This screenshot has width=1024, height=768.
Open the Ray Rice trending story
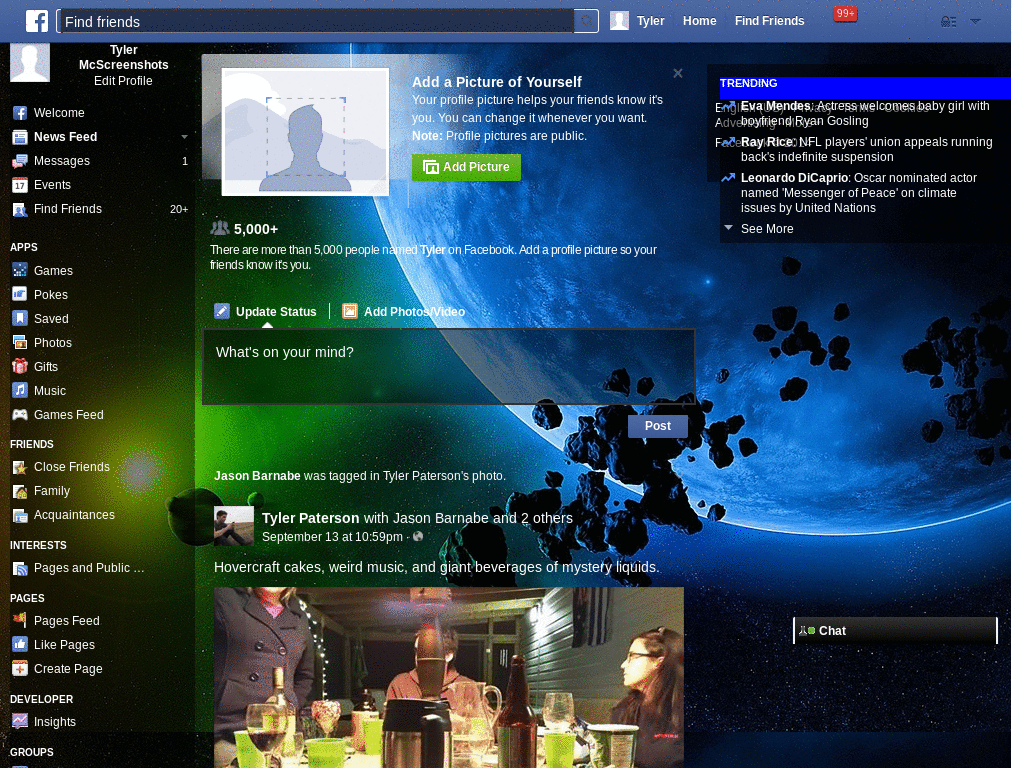click(866, 149)
